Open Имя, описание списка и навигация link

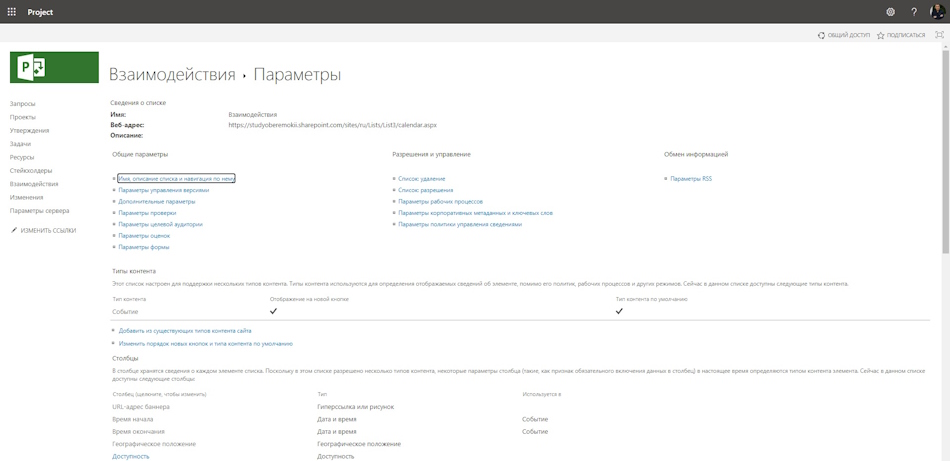[x=176, y=179]
